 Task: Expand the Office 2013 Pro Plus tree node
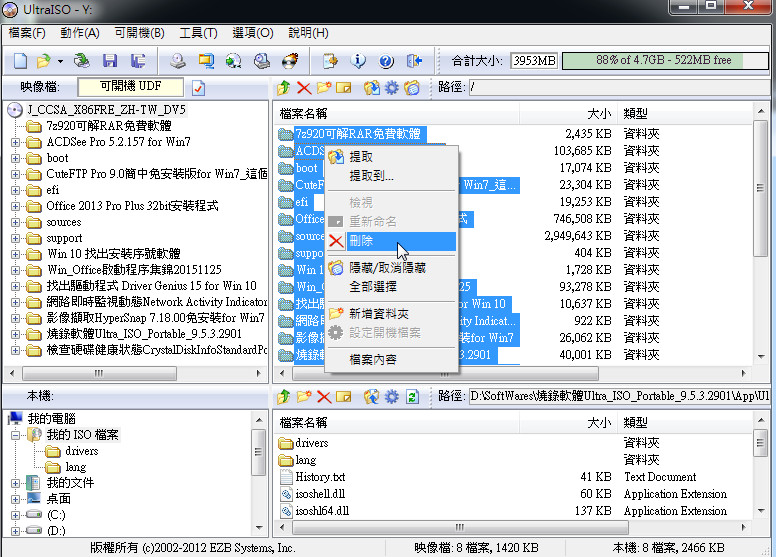click(x=15, y=206)
